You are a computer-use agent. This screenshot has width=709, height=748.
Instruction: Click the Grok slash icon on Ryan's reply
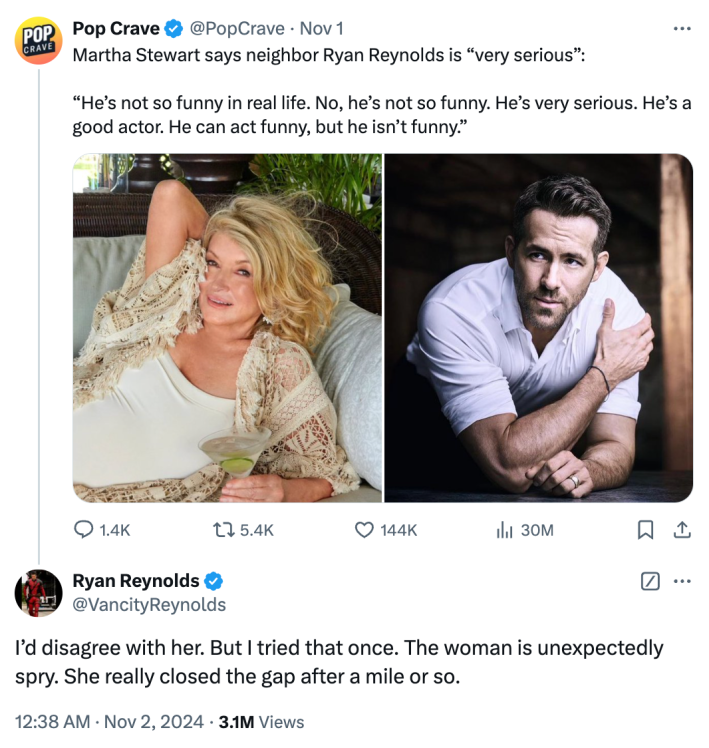point(650,581)
